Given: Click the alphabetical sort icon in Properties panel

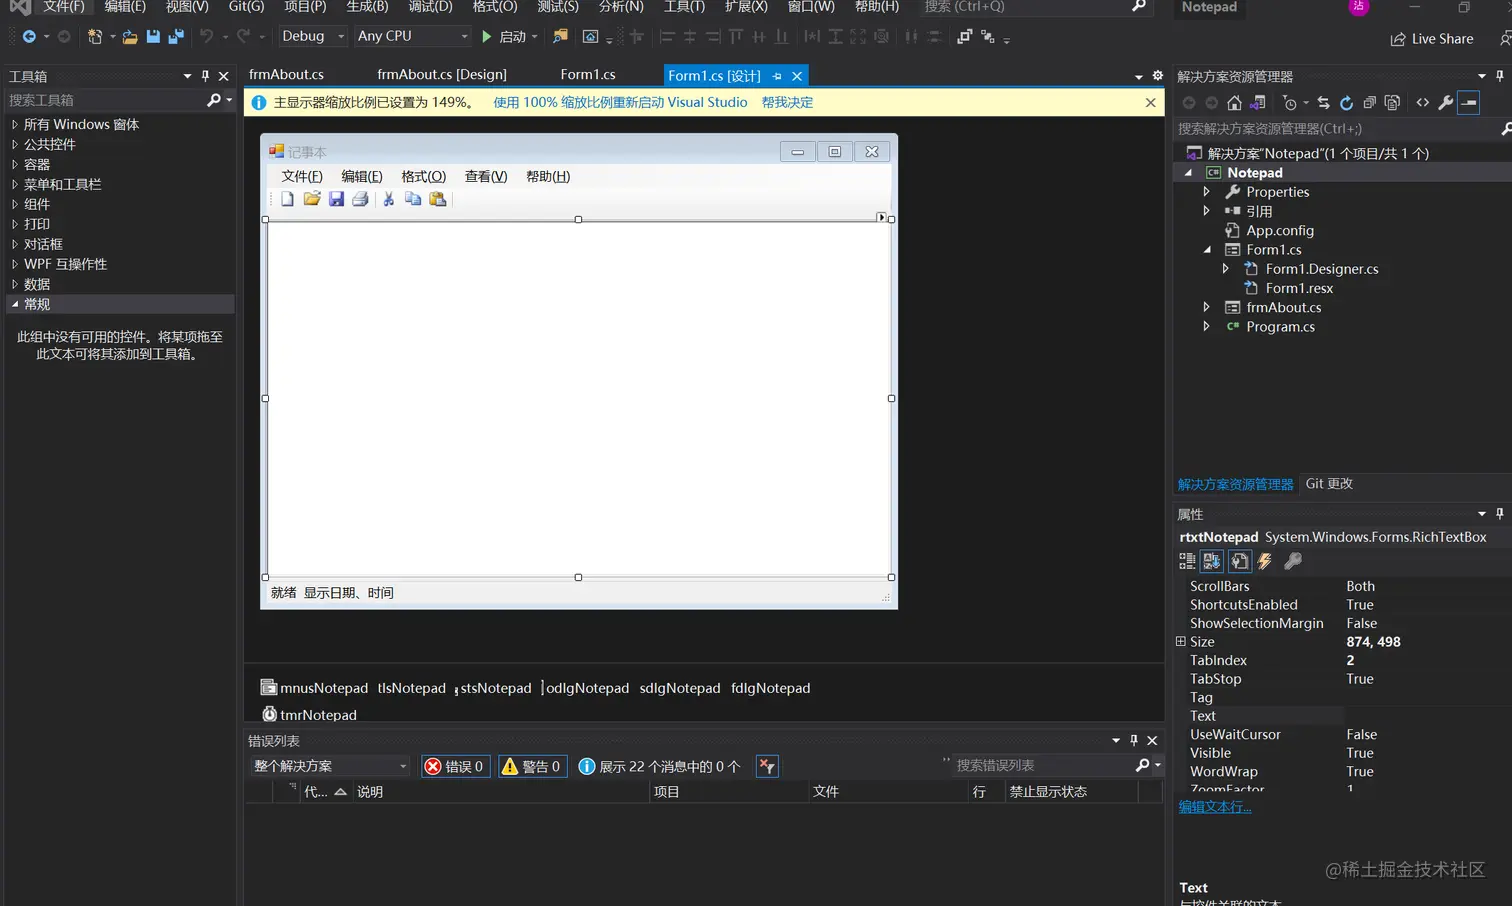Looking at the screenshot, I should tap(1212, 562).
